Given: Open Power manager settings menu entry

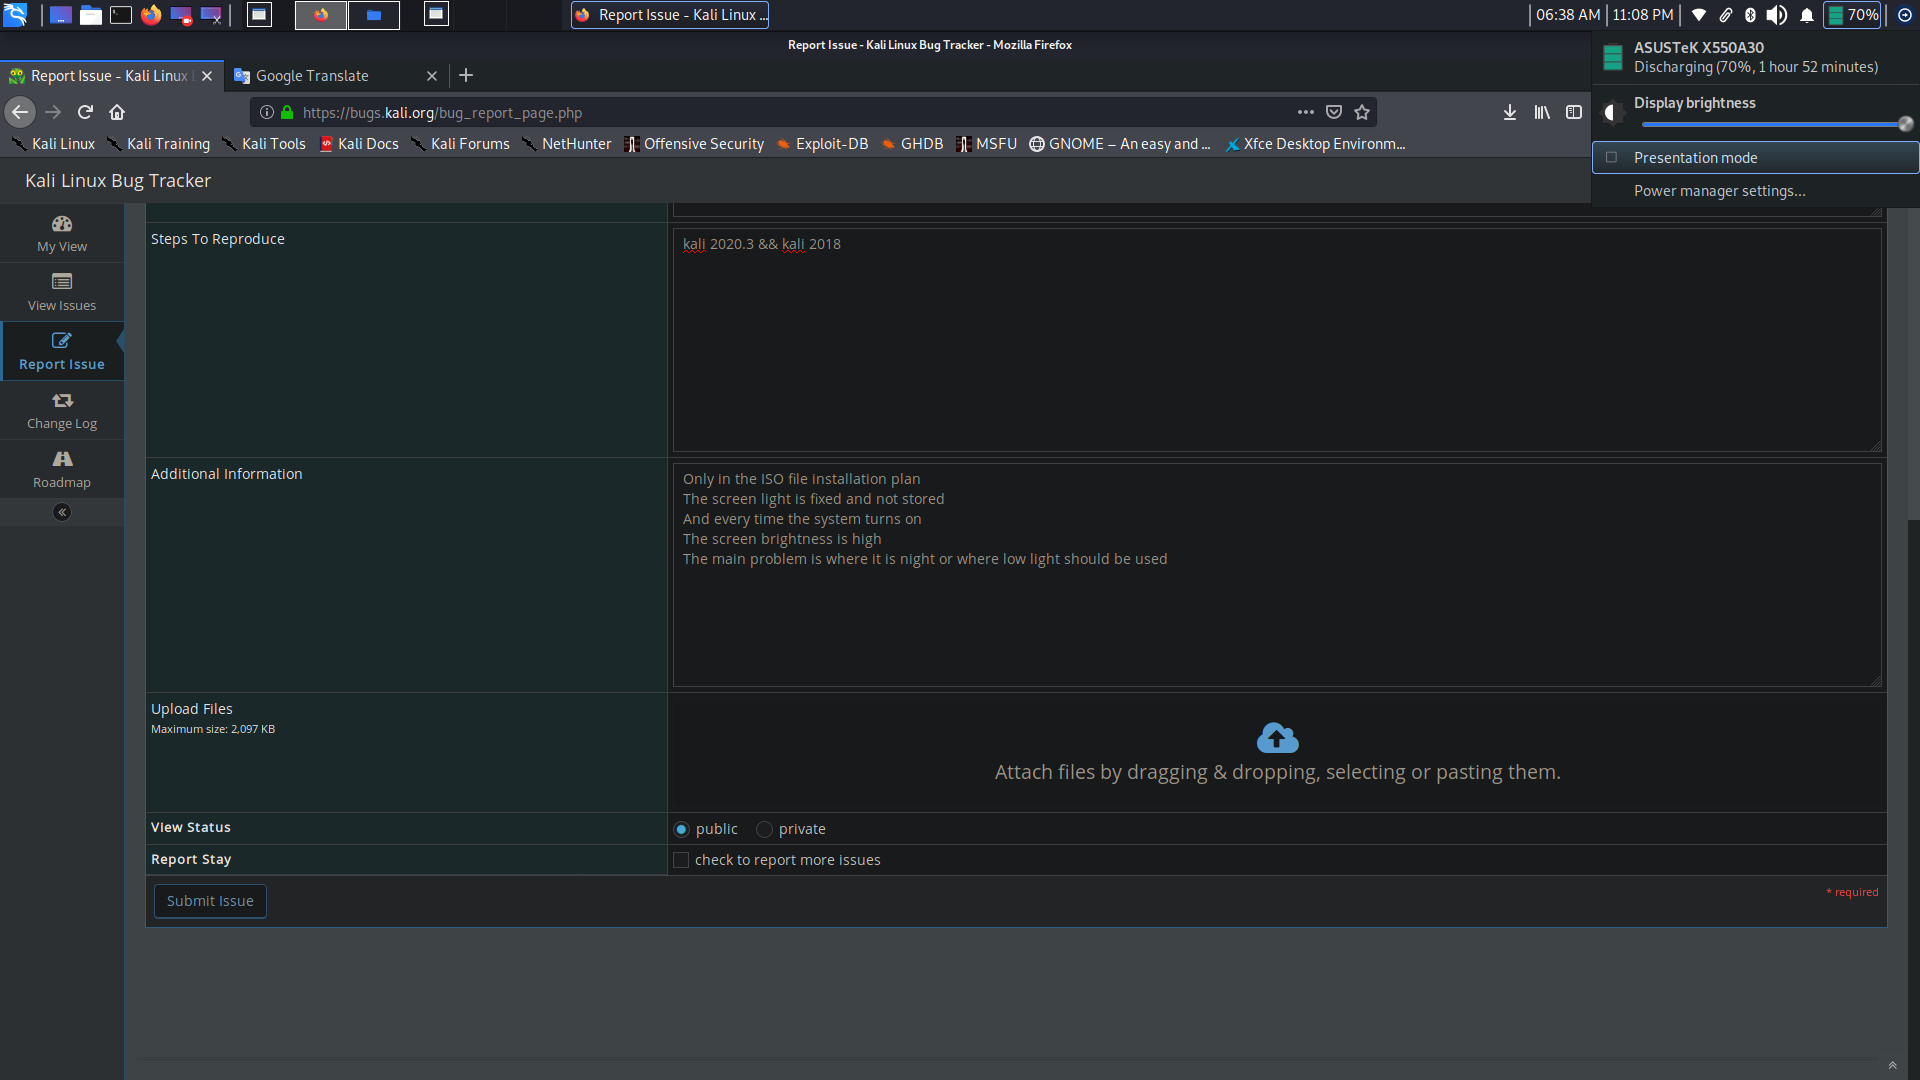Looking at the screenshot, I should (x=1719, y=191).
